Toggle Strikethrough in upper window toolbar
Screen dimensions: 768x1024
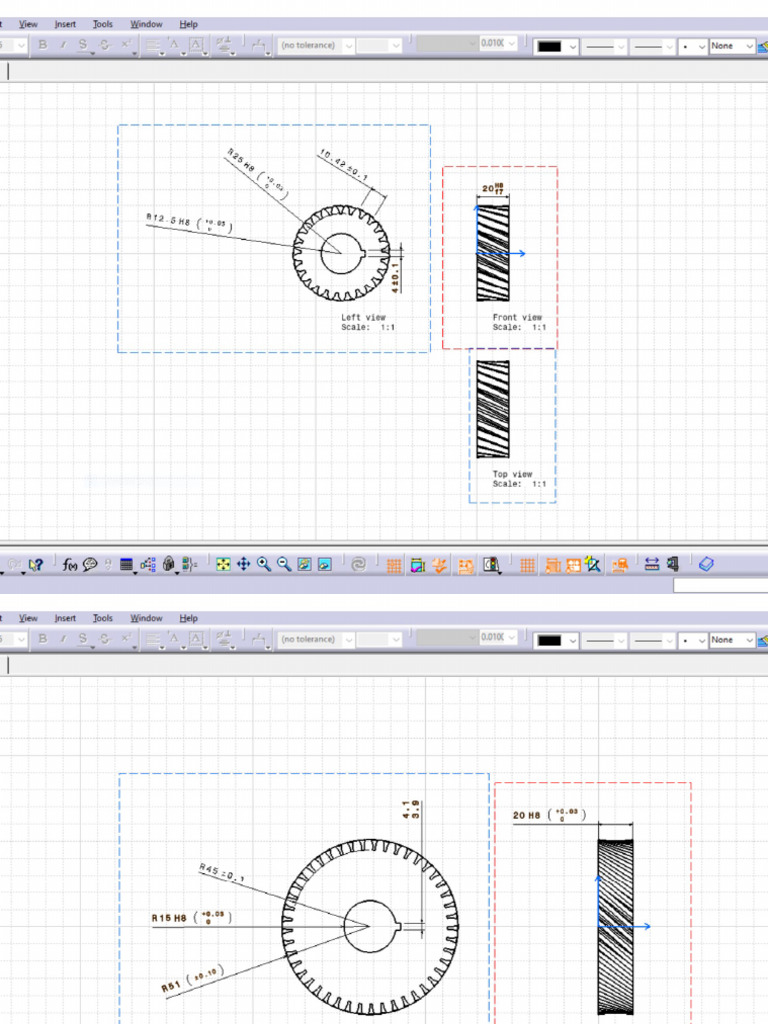tap(104, 45)
